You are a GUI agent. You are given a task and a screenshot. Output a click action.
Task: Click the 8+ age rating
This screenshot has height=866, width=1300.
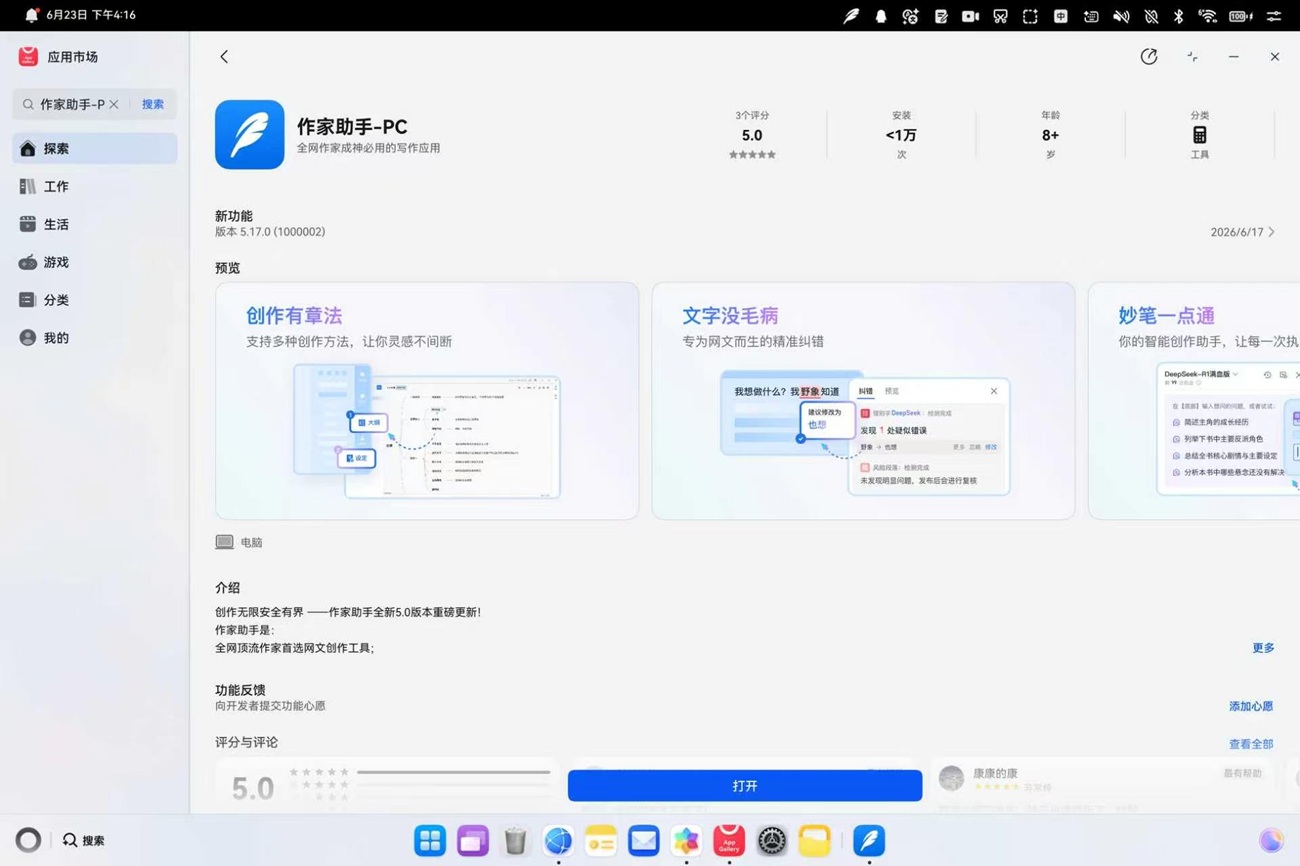pyautogui.click(x=1050, y=135)
